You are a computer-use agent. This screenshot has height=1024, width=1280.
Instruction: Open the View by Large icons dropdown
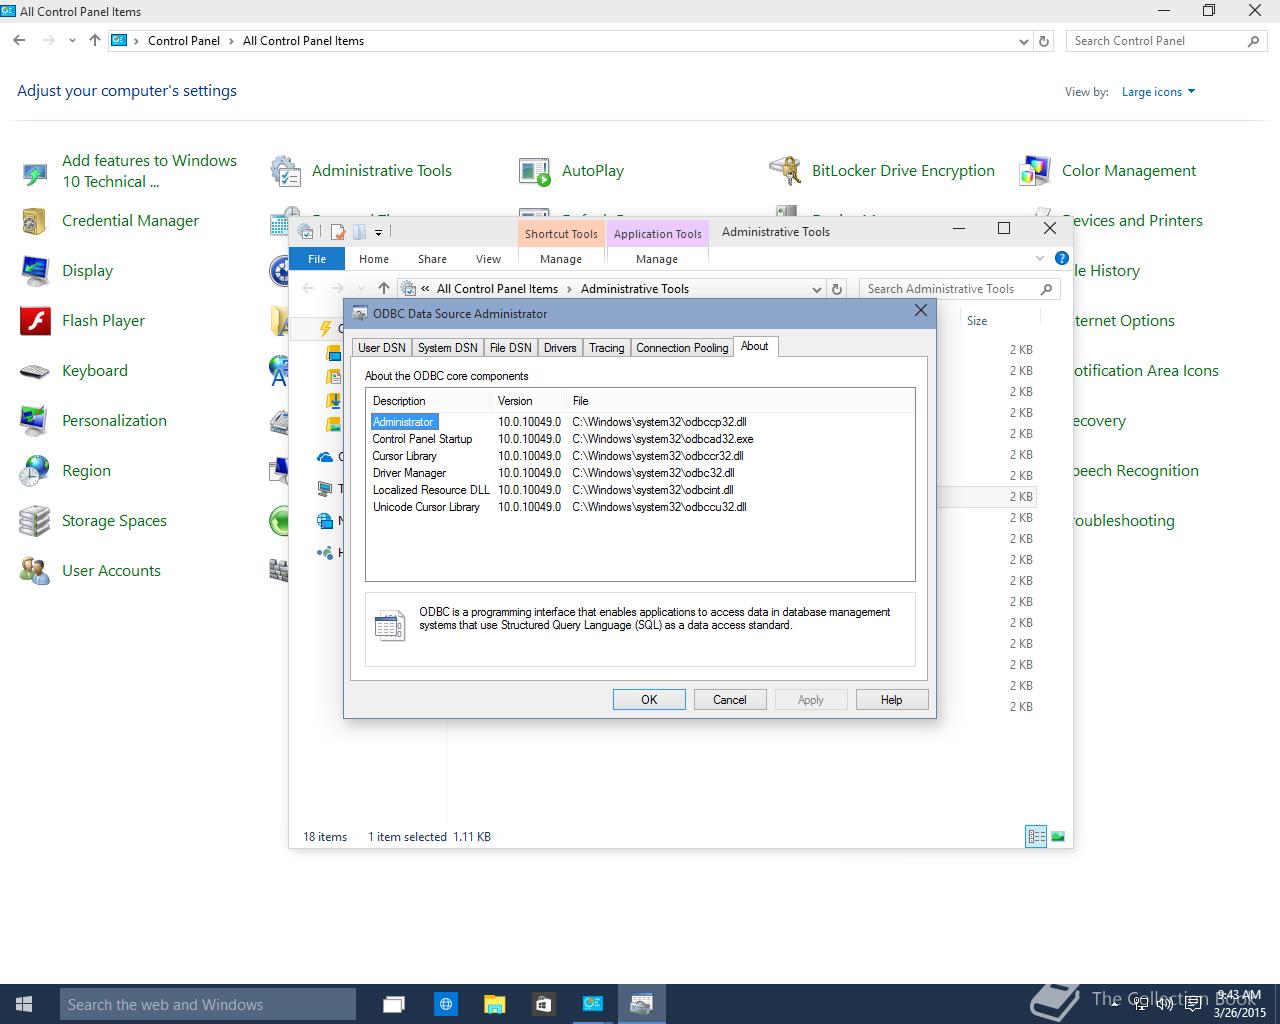[x=1158, y=92]
